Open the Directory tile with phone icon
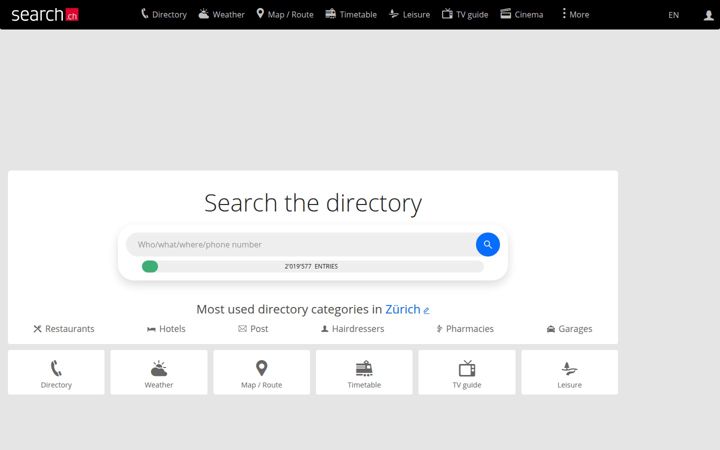 click(x=56, y=372)
